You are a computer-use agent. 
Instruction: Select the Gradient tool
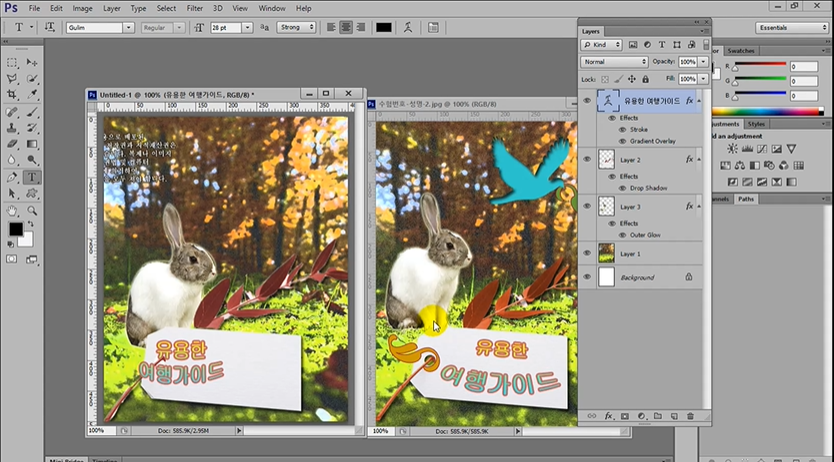pos(32,144)
